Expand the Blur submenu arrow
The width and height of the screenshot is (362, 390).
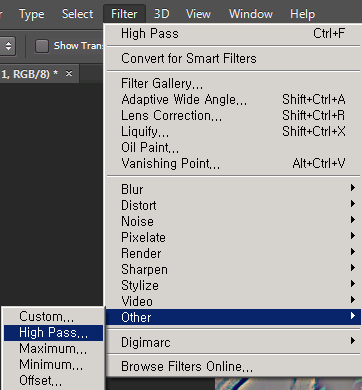coord(353,188)
